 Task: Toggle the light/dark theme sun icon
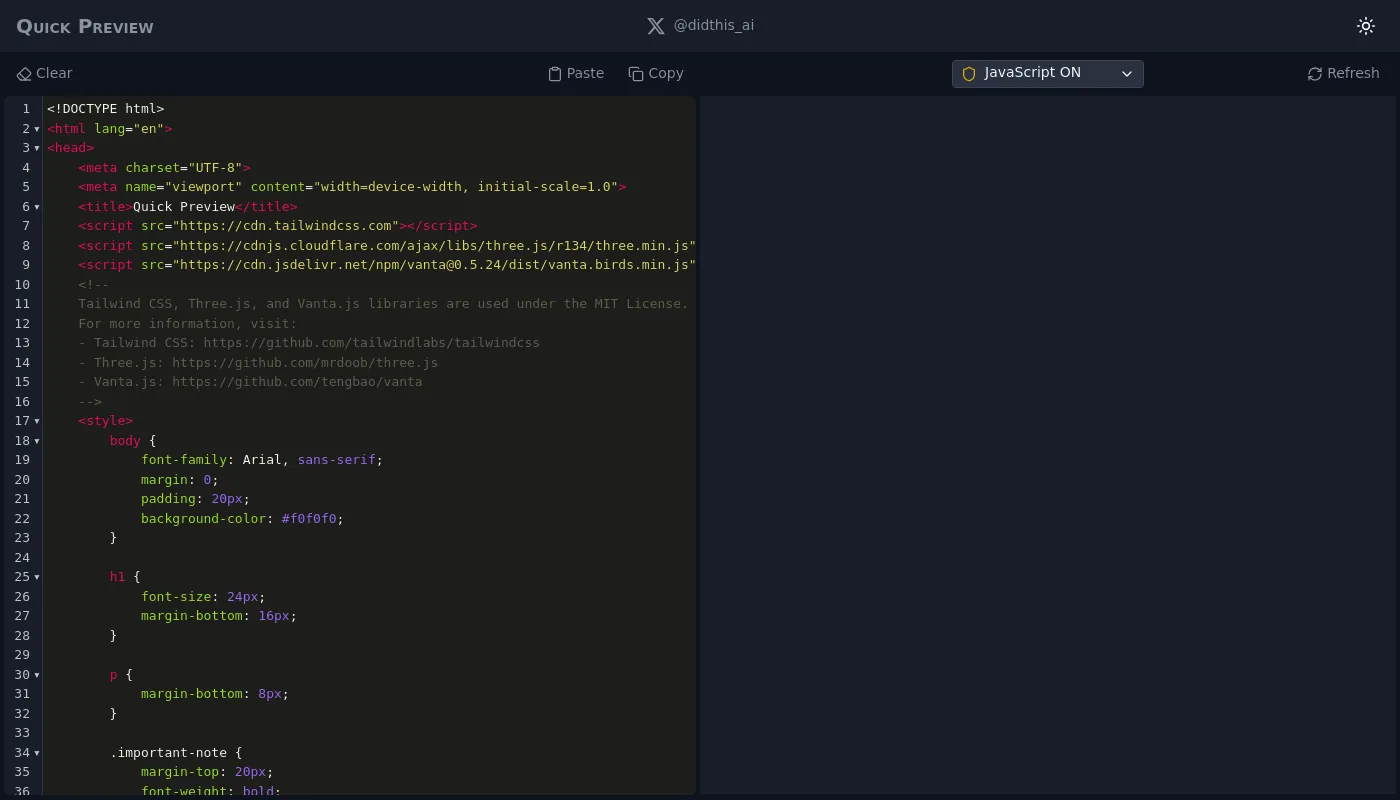pos(1366,26)
